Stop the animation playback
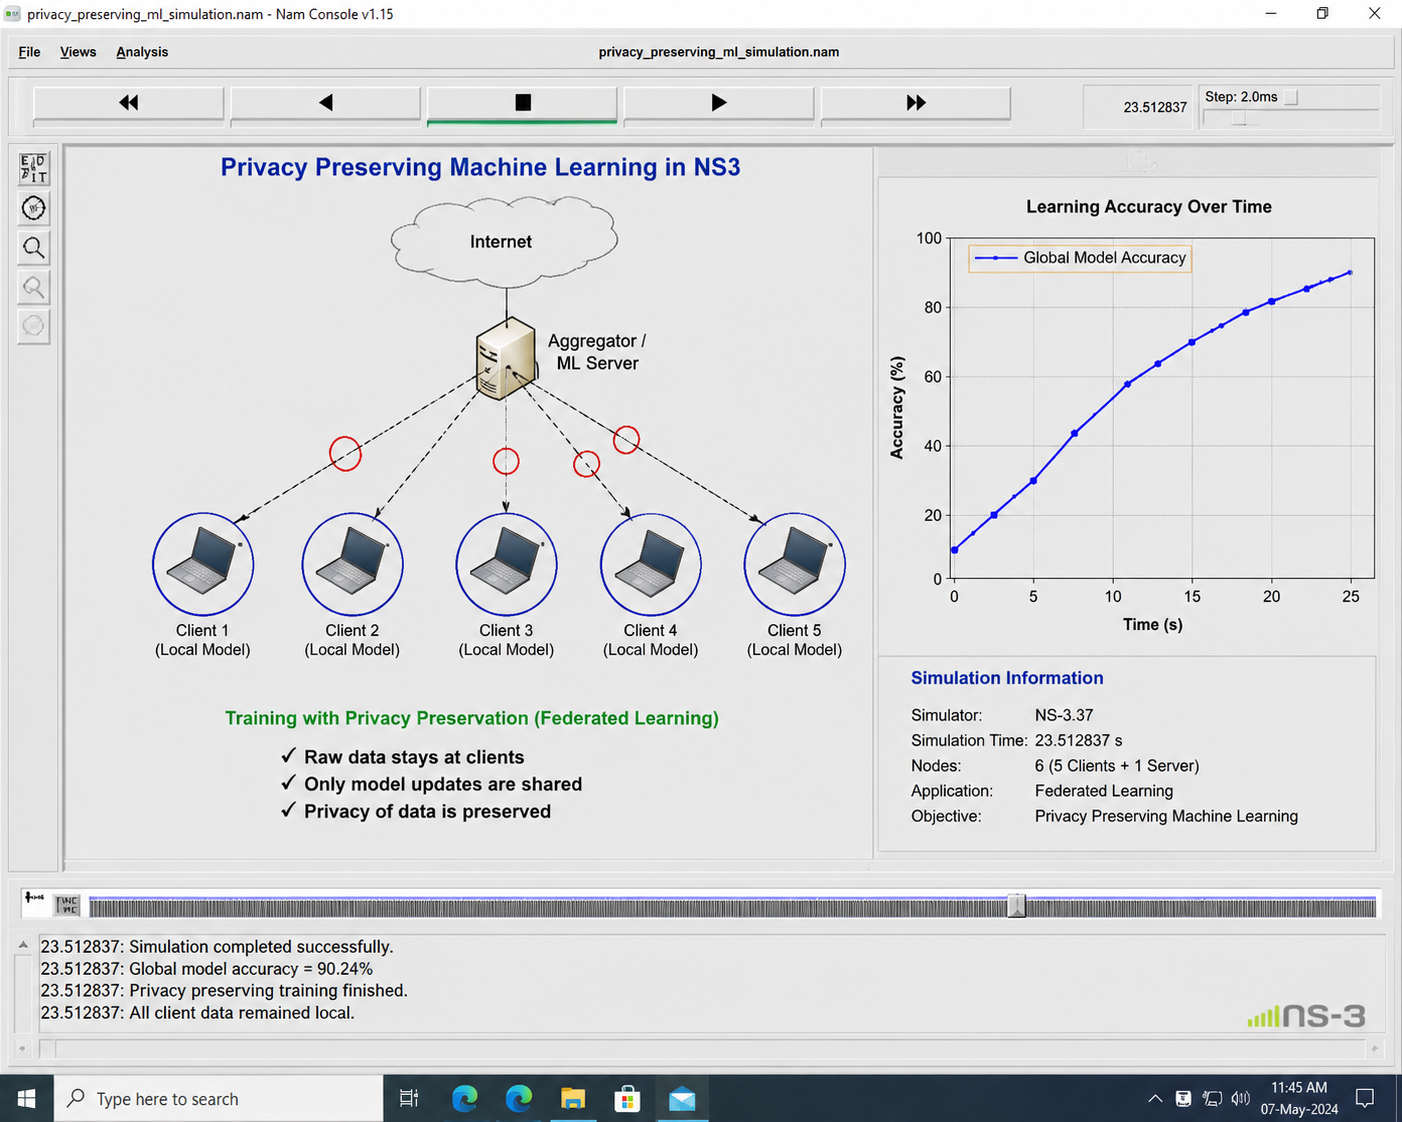The image size is (1402, 1122). [x=522, y=103]
